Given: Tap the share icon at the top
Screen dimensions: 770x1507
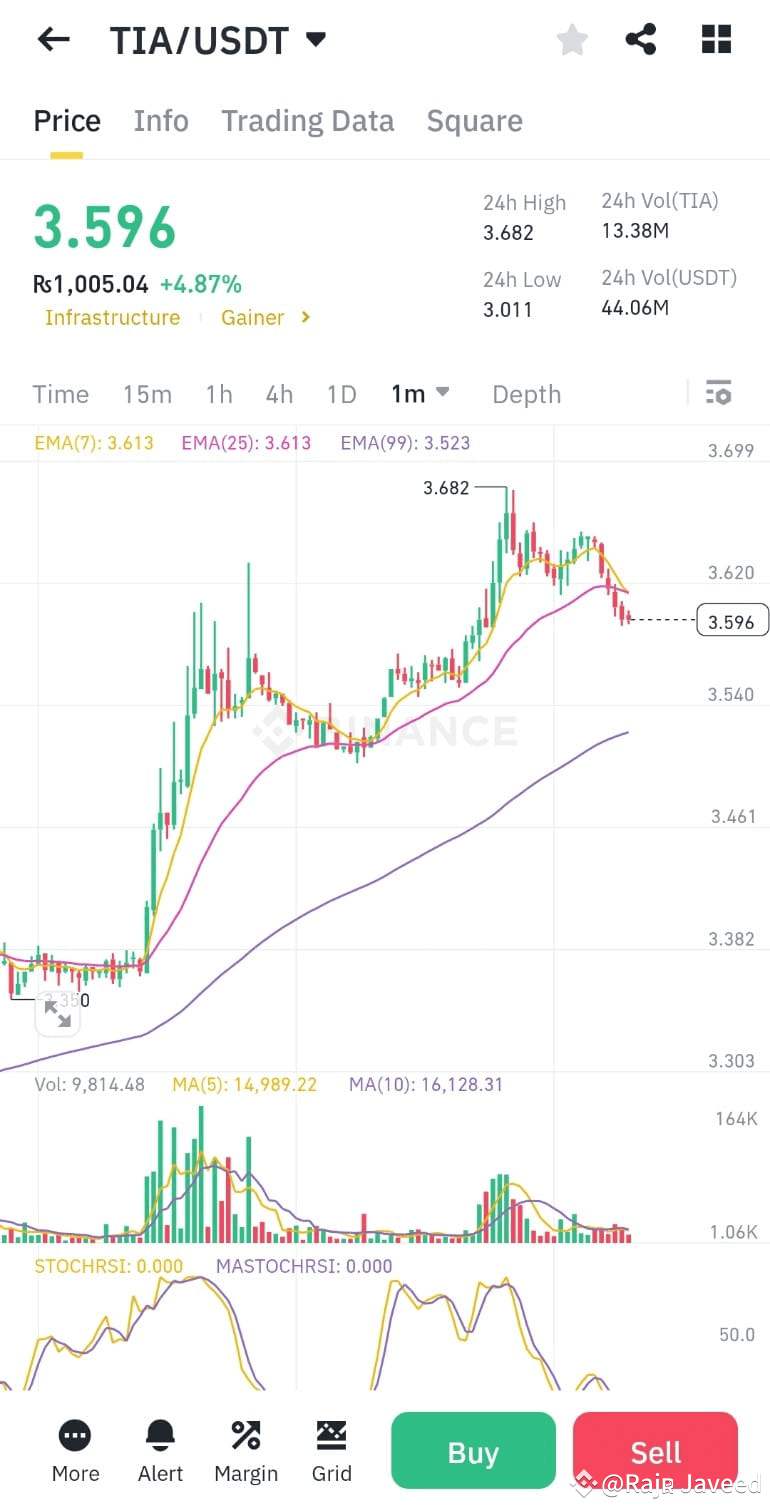Looking at the screenshot, I should click(640, 38).
